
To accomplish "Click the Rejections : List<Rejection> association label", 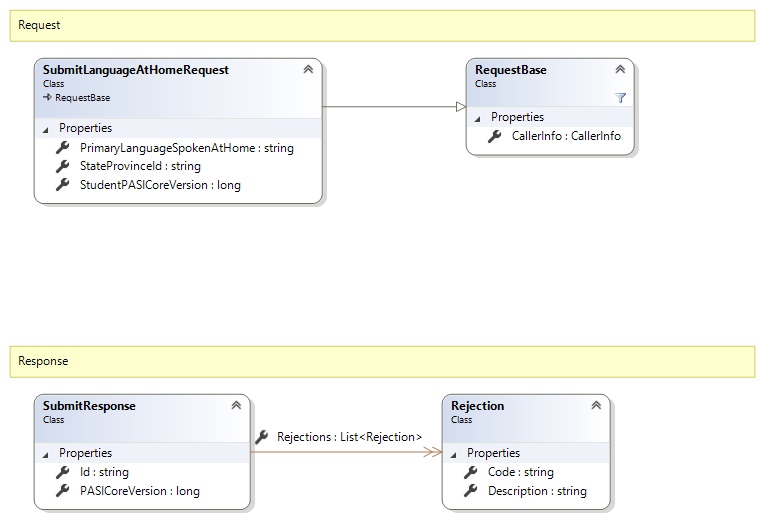I will coord(349,437).
